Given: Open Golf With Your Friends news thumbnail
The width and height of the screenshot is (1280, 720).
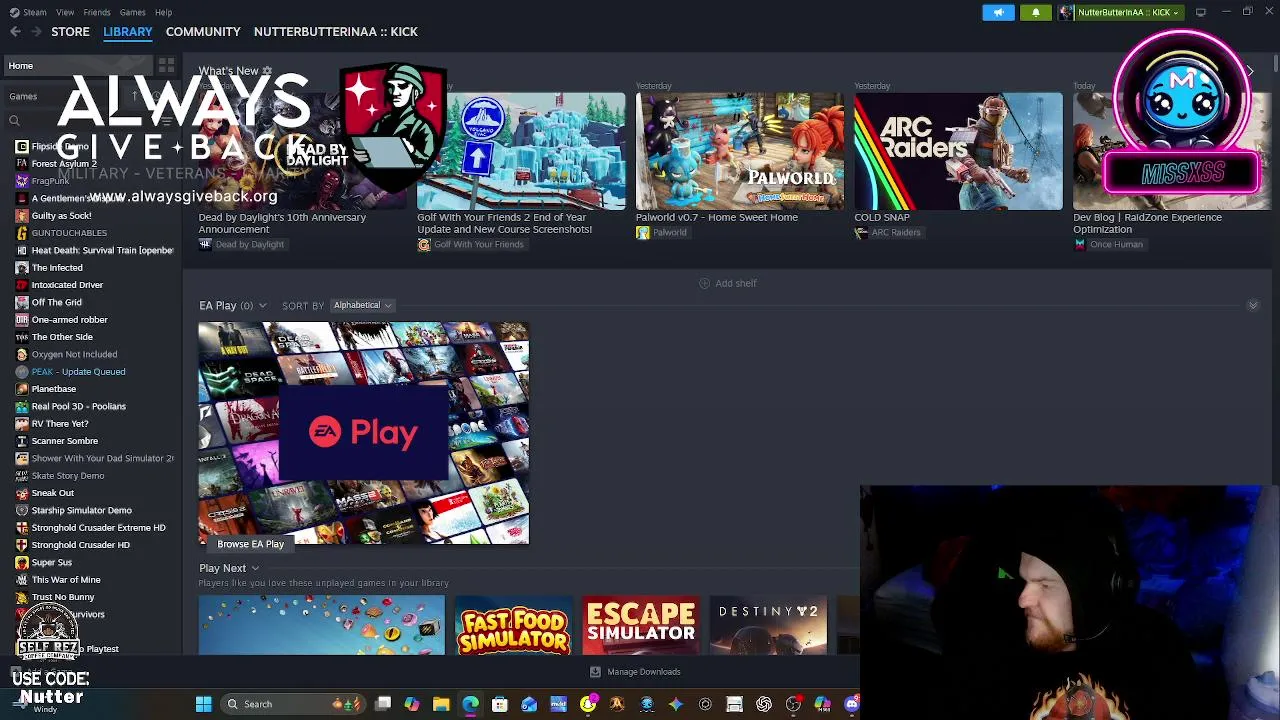Looking at the screenshot, I should click(521, 151).
